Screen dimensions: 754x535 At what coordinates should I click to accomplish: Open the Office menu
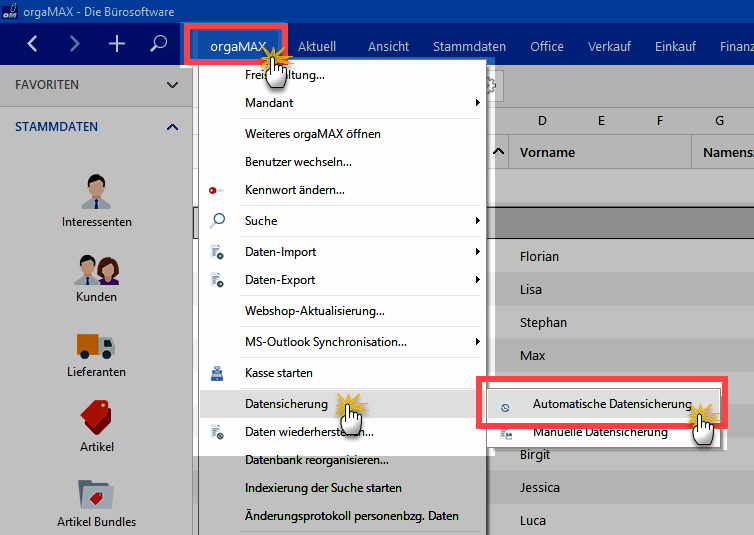pyautogui.click(x=547, y=47)
